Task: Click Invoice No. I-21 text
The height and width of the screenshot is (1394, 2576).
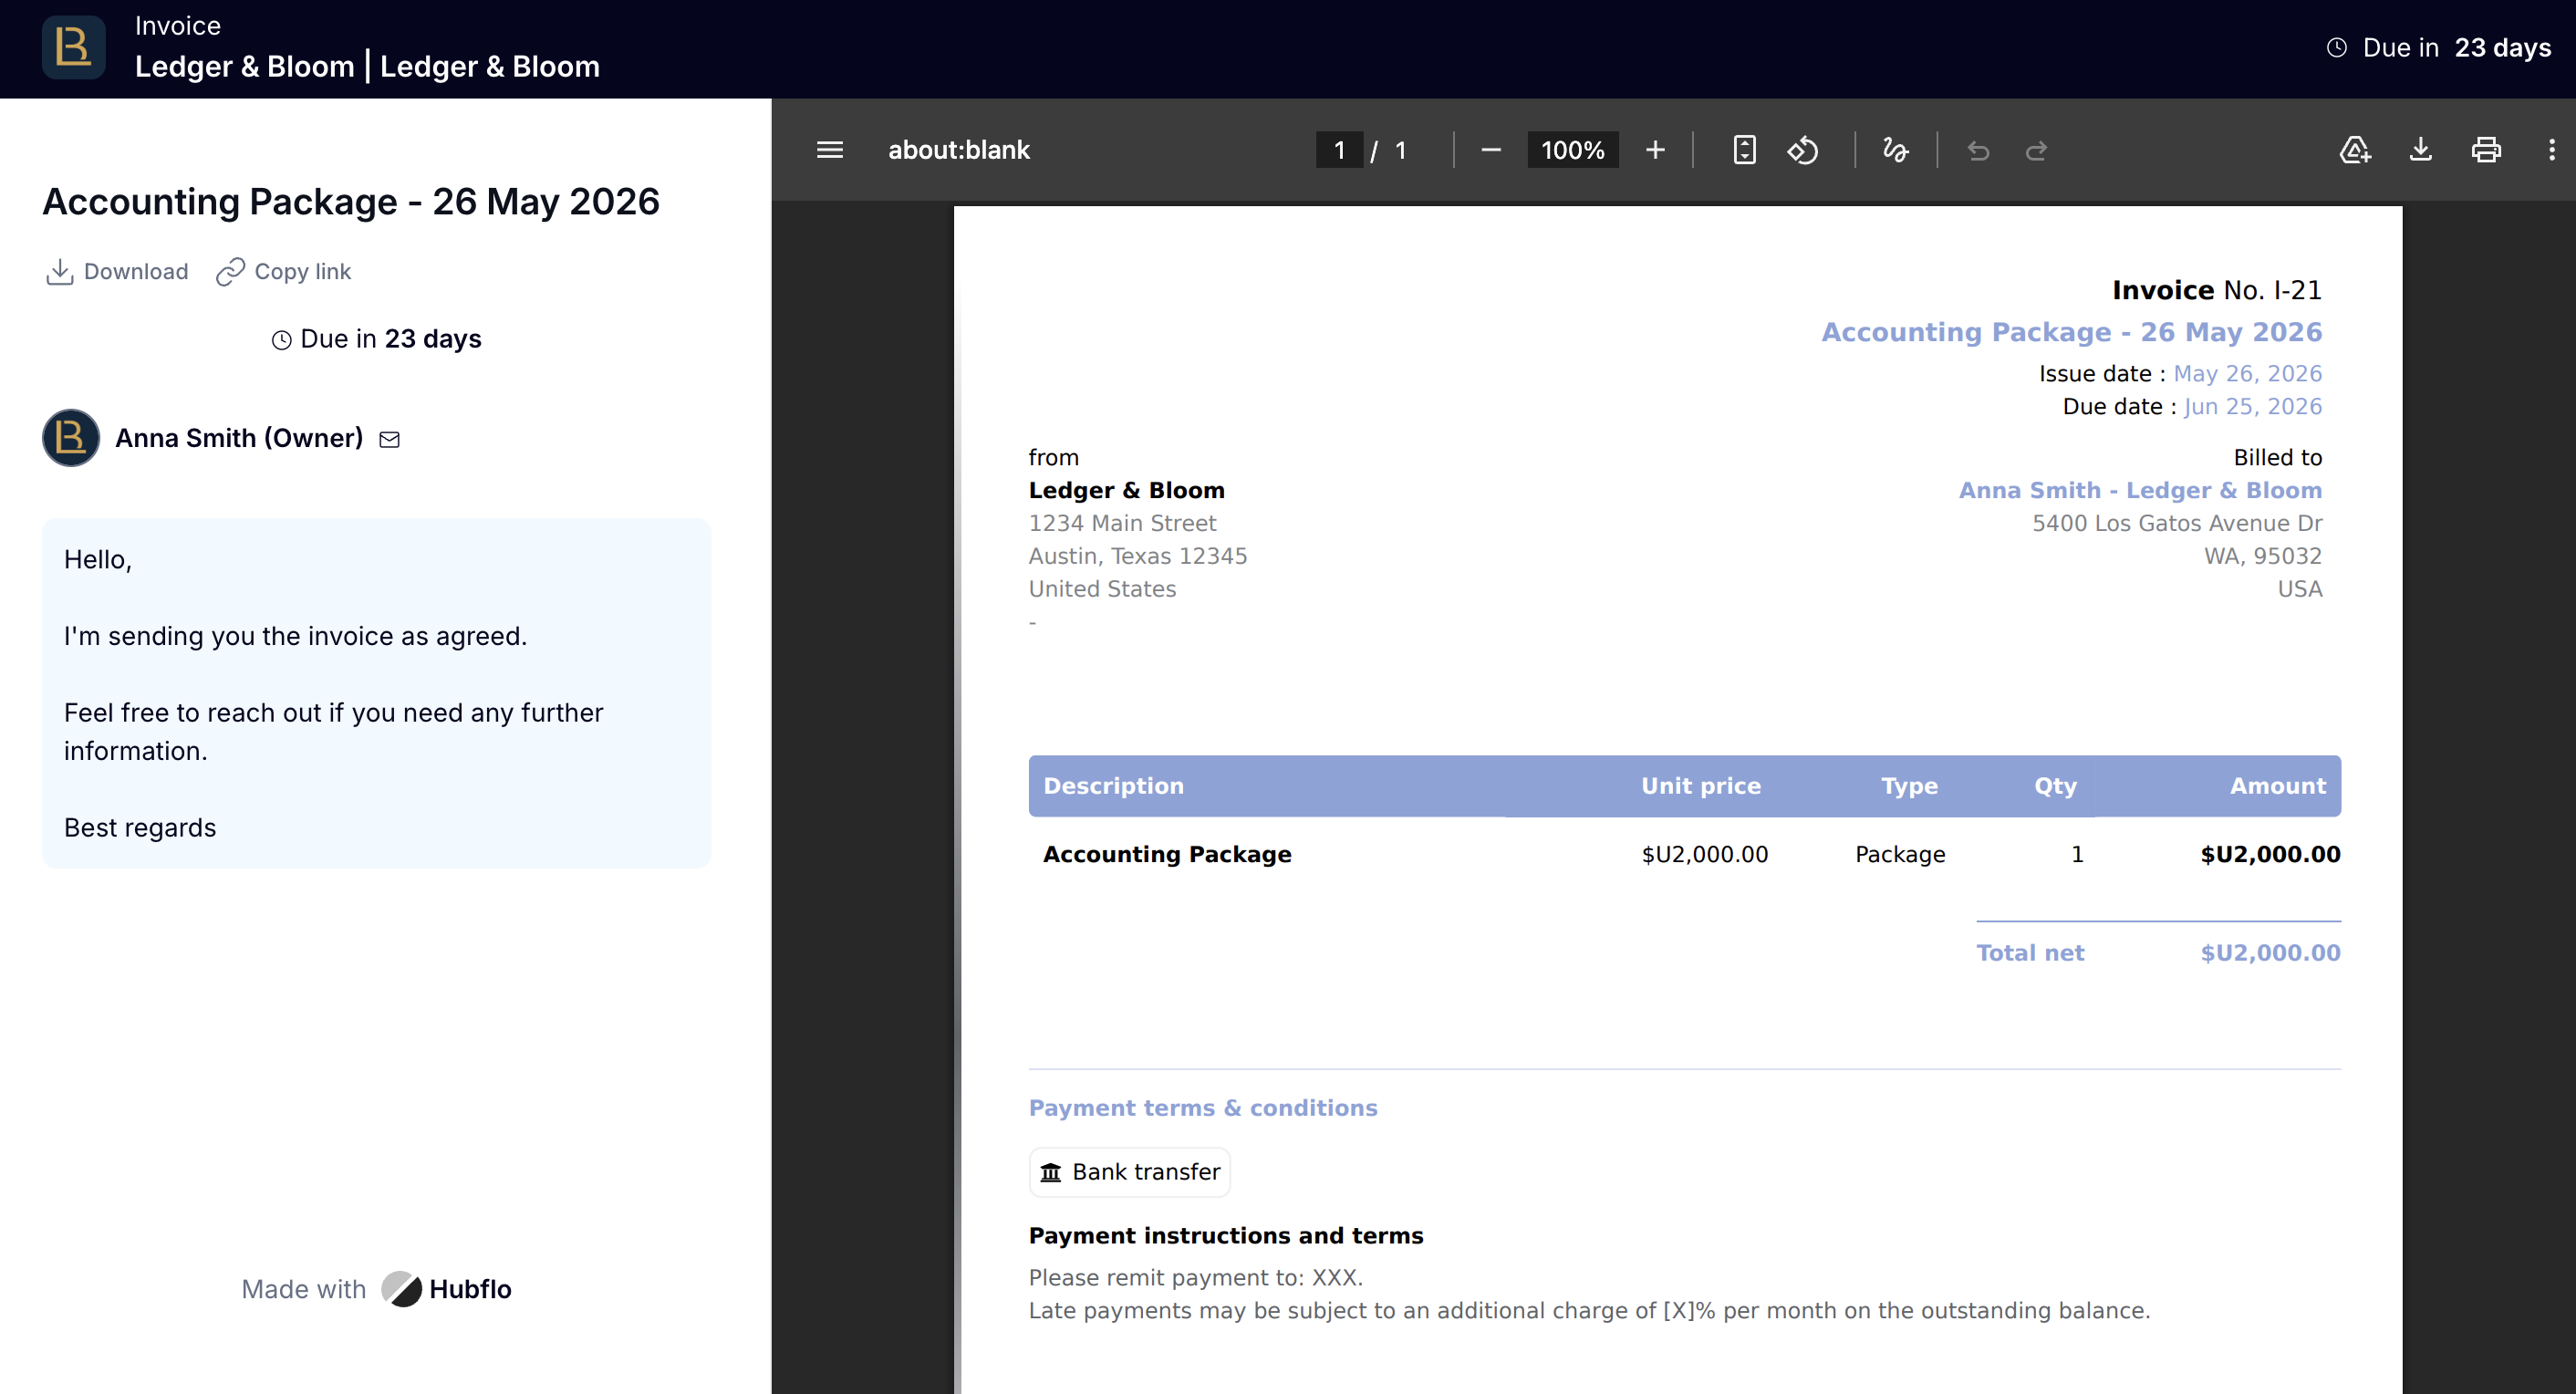Action: point(2216,290)
